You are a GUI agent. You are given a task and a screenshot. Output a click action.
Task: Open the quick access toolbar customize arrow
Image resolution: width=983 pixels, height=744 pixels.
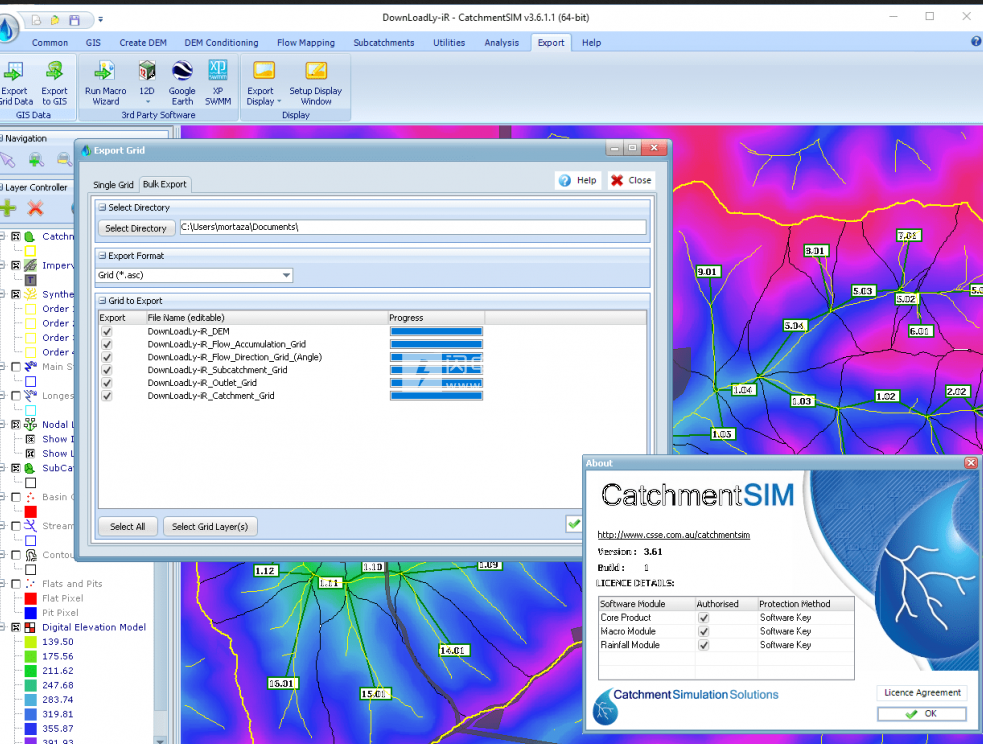click(100, 20)
